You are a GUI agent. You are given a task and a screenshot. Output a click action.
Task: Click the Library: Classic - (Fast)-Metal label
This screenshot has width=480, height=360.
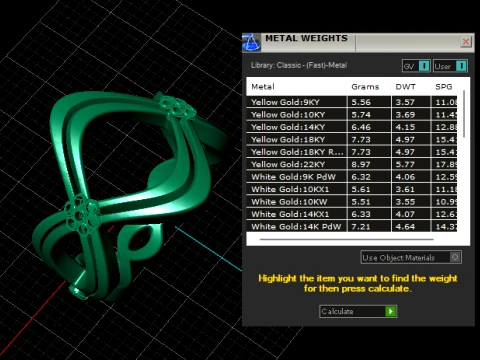pyautogui.click(x=299, y=65)
